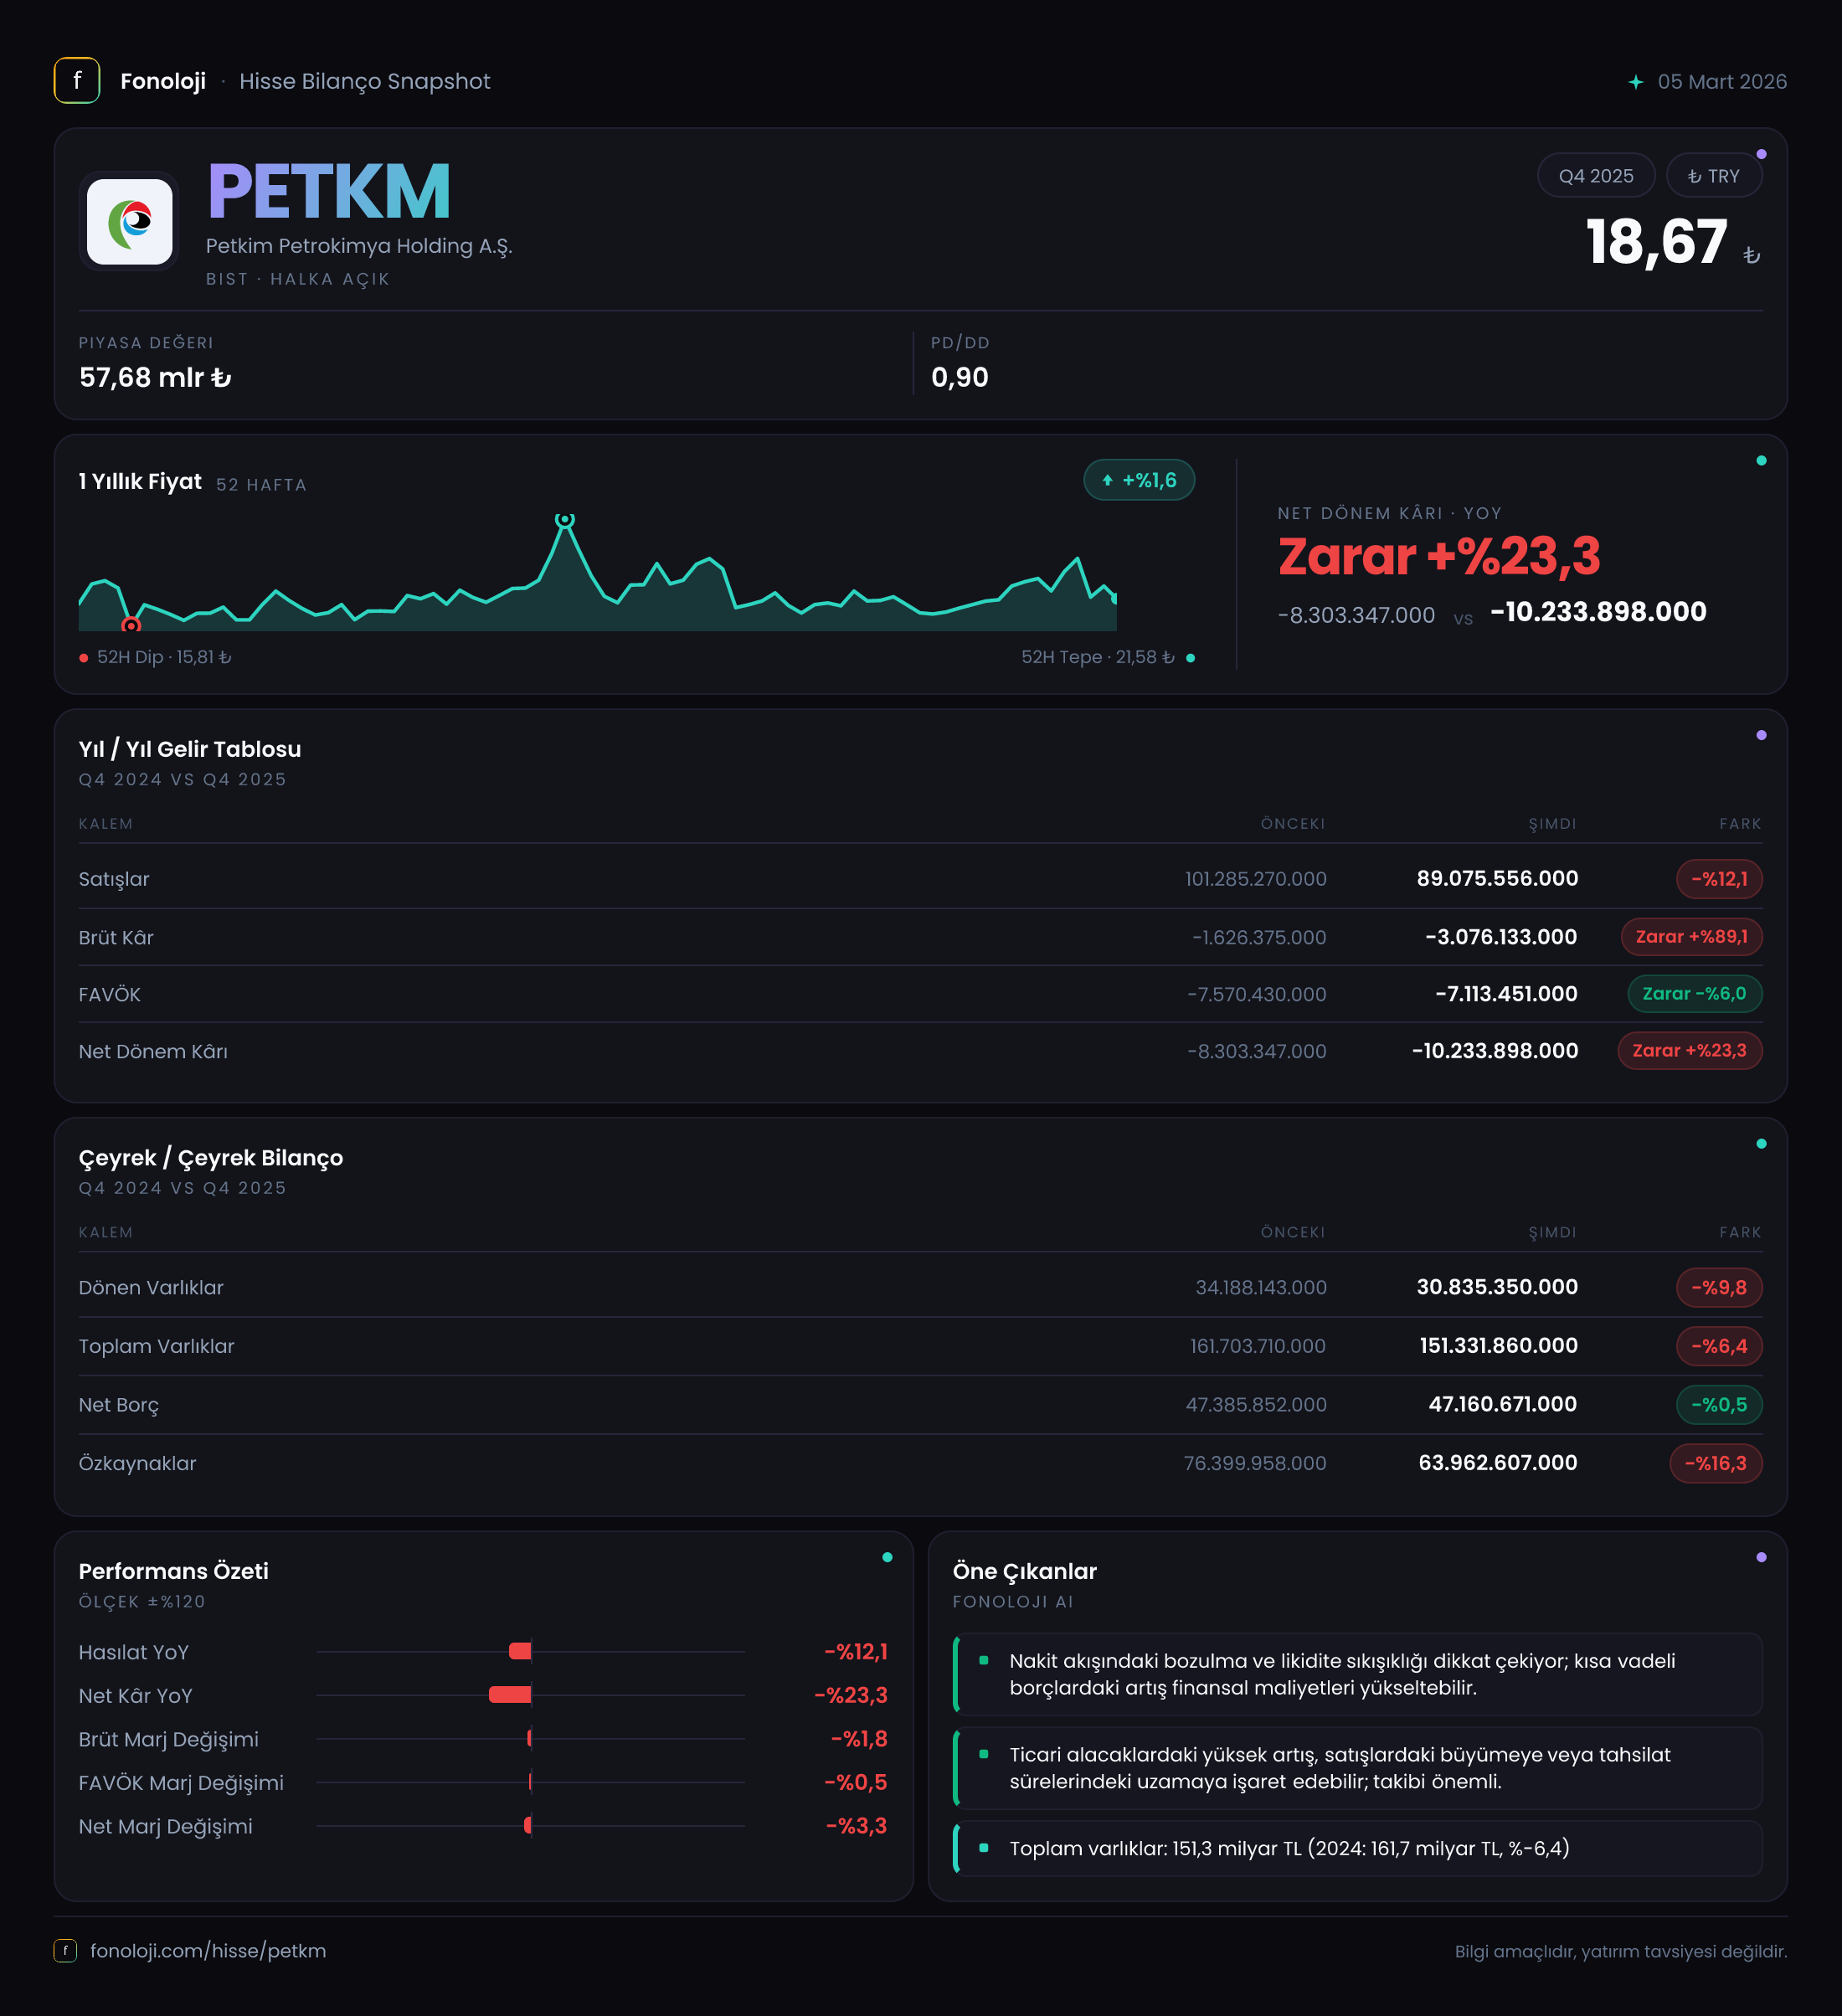Click Net Borç current value 47.160.671.000
Viewport: 1842px width, 2016px height.
(x=1503, y=1405)
